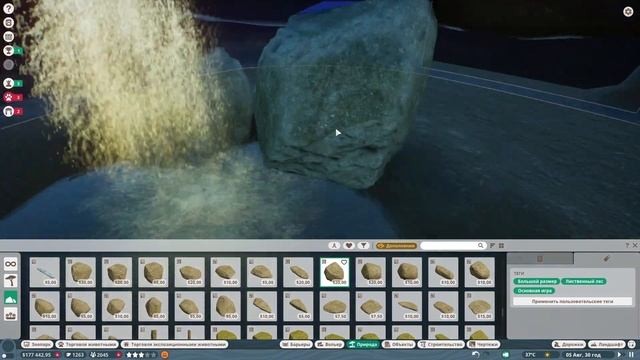This screenshot has height=360, width=640.
Task: Click the in-game date display in status bar
Action: coord(584,355)
